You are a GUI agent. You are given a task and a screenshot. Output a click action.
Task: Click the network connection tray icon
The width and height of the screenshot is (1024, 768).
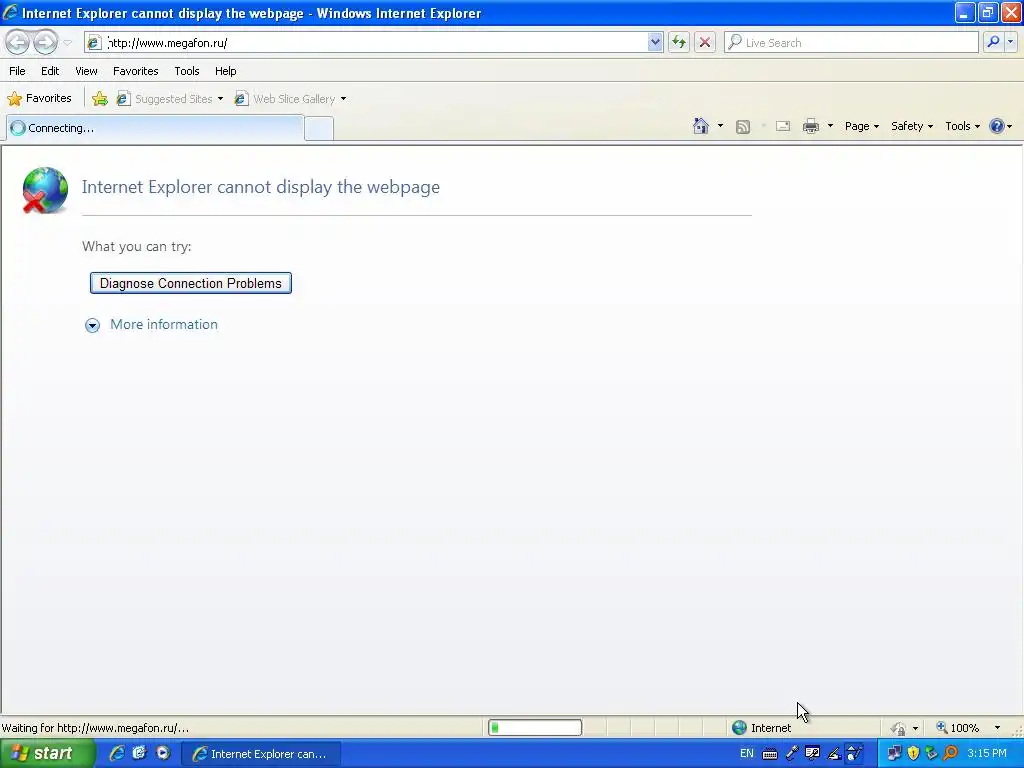click(893, 754)
